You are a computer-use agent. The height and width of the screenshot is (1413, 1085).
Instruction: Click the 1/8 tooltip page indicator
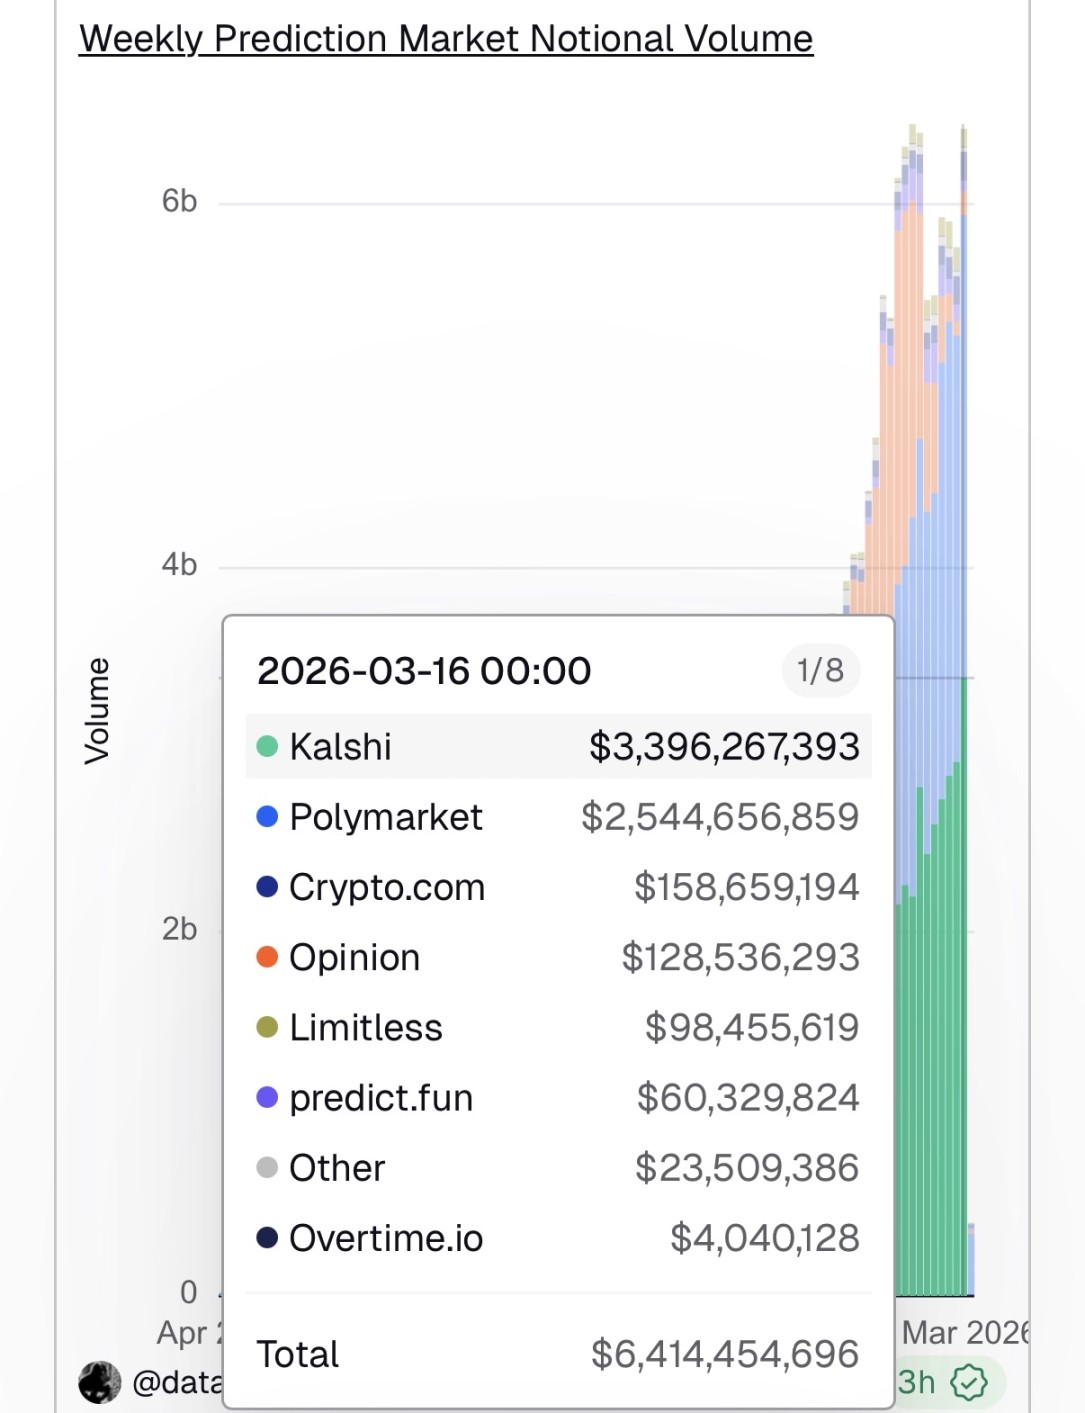pos(820,670)
